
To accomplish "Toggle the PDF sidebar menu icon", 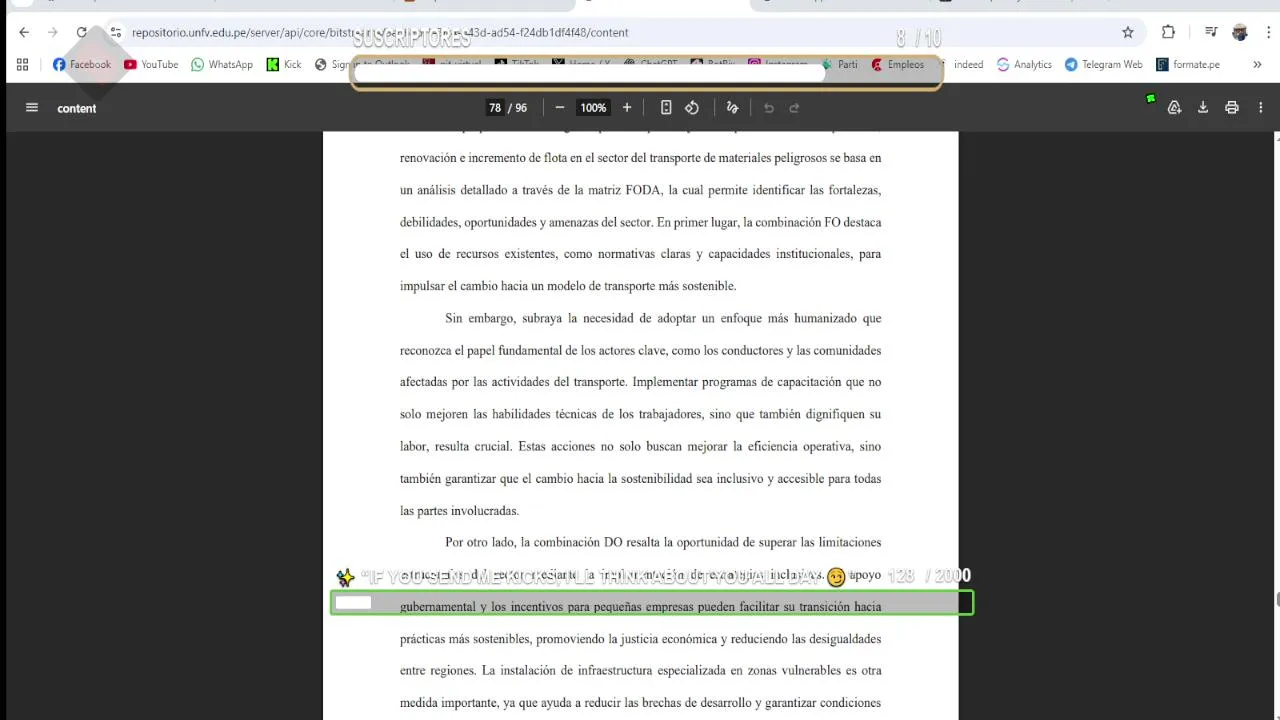I will pyautogui.click(x=32, y=108).
